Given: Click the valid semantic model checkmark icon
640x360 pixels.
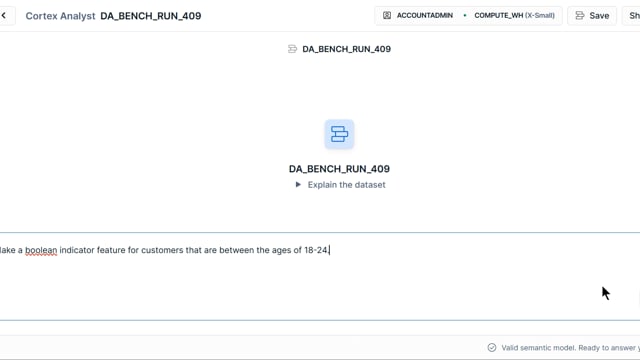Looking at the screenshot, I should [x=492, y=348].
